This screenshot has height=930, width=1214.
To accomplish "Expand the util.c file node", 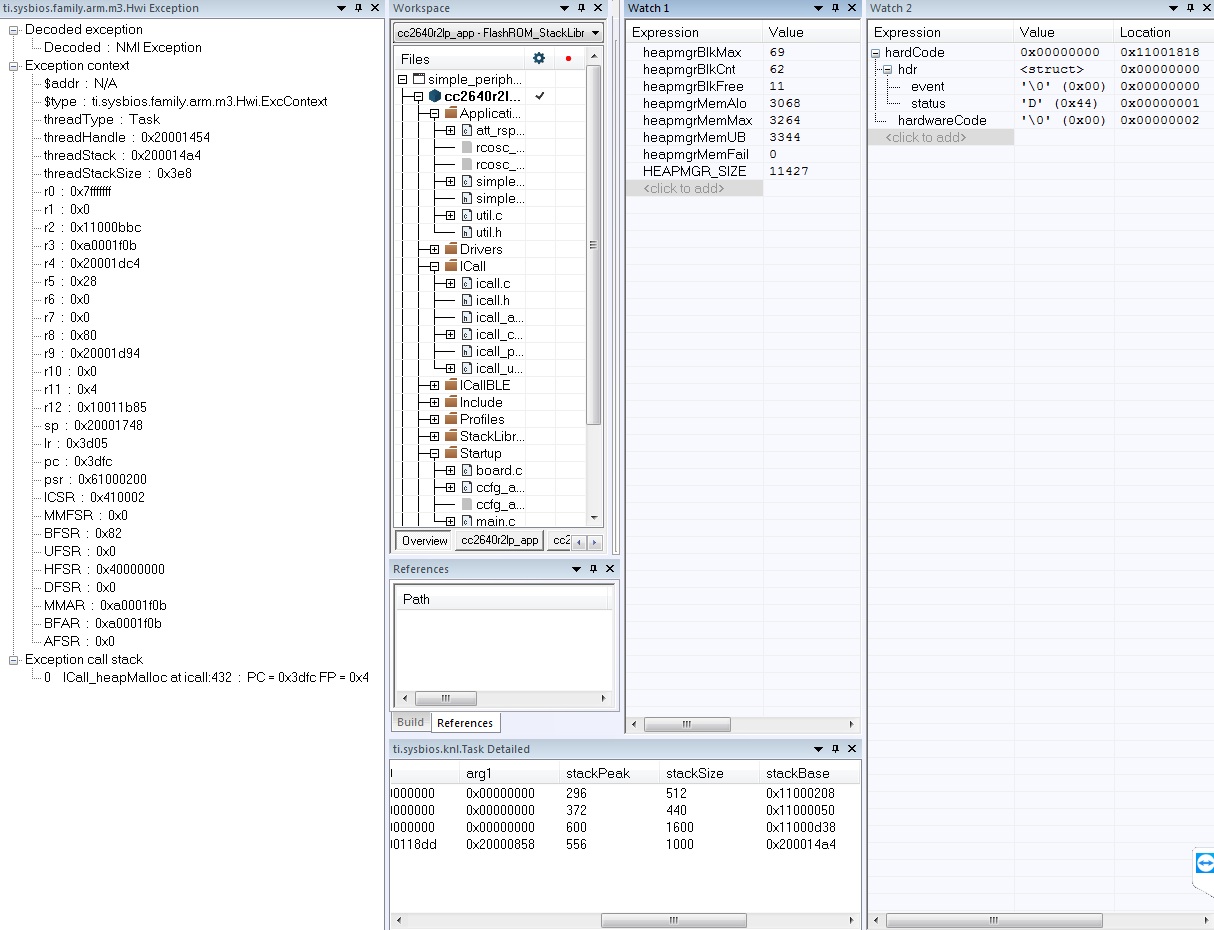I will [x=450, y=216].
